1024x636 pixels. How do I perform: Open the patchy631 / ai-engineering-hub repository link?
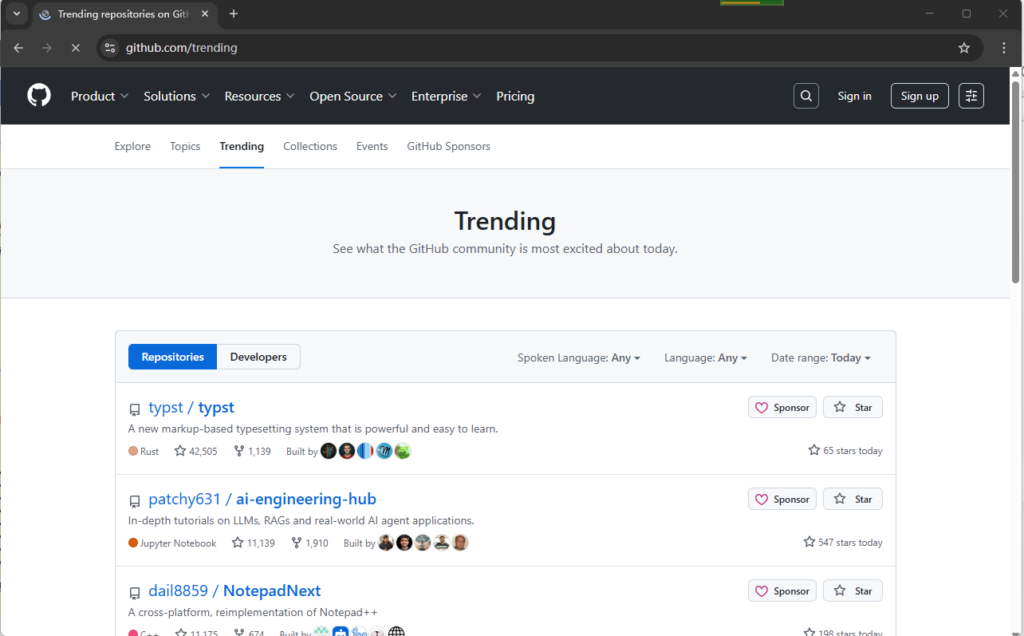pos(262,499)
